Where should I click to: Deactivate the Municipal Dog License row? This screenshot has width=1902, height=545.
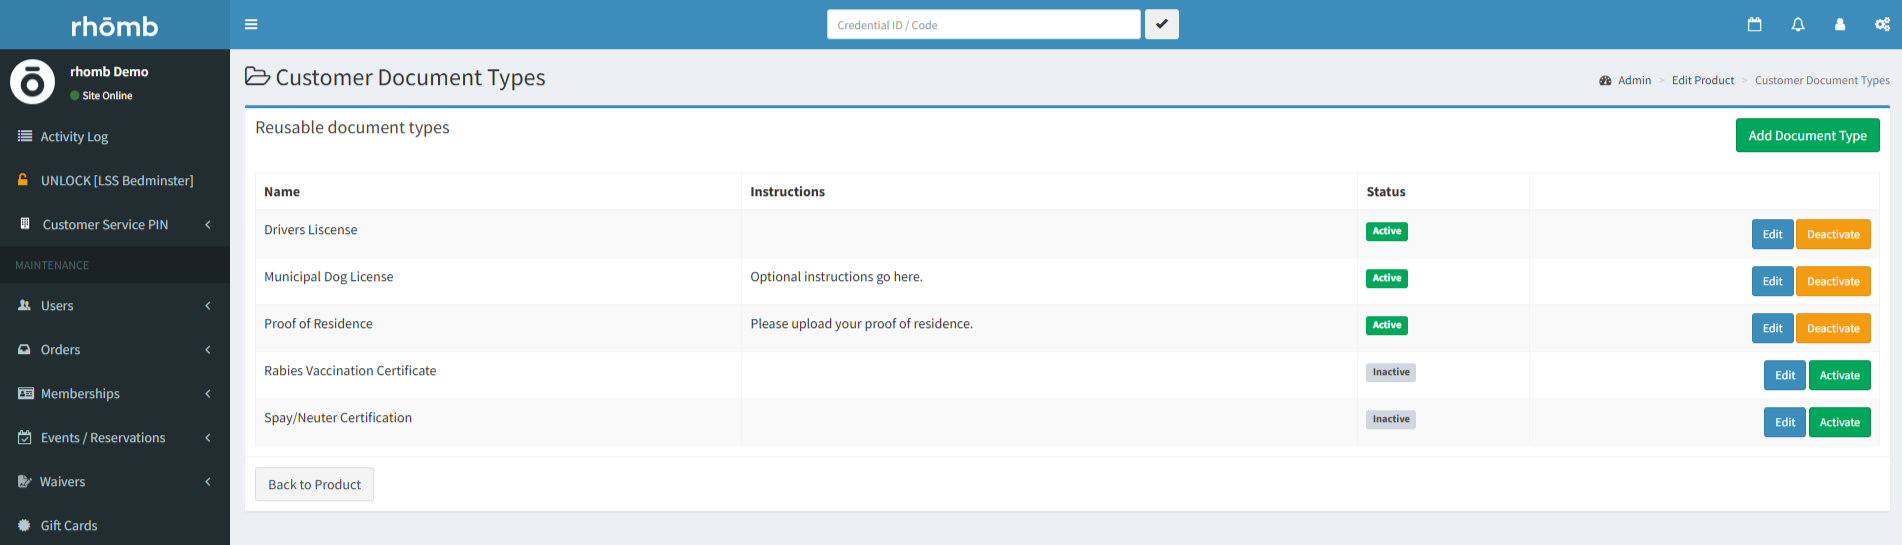pos(1833,281)
